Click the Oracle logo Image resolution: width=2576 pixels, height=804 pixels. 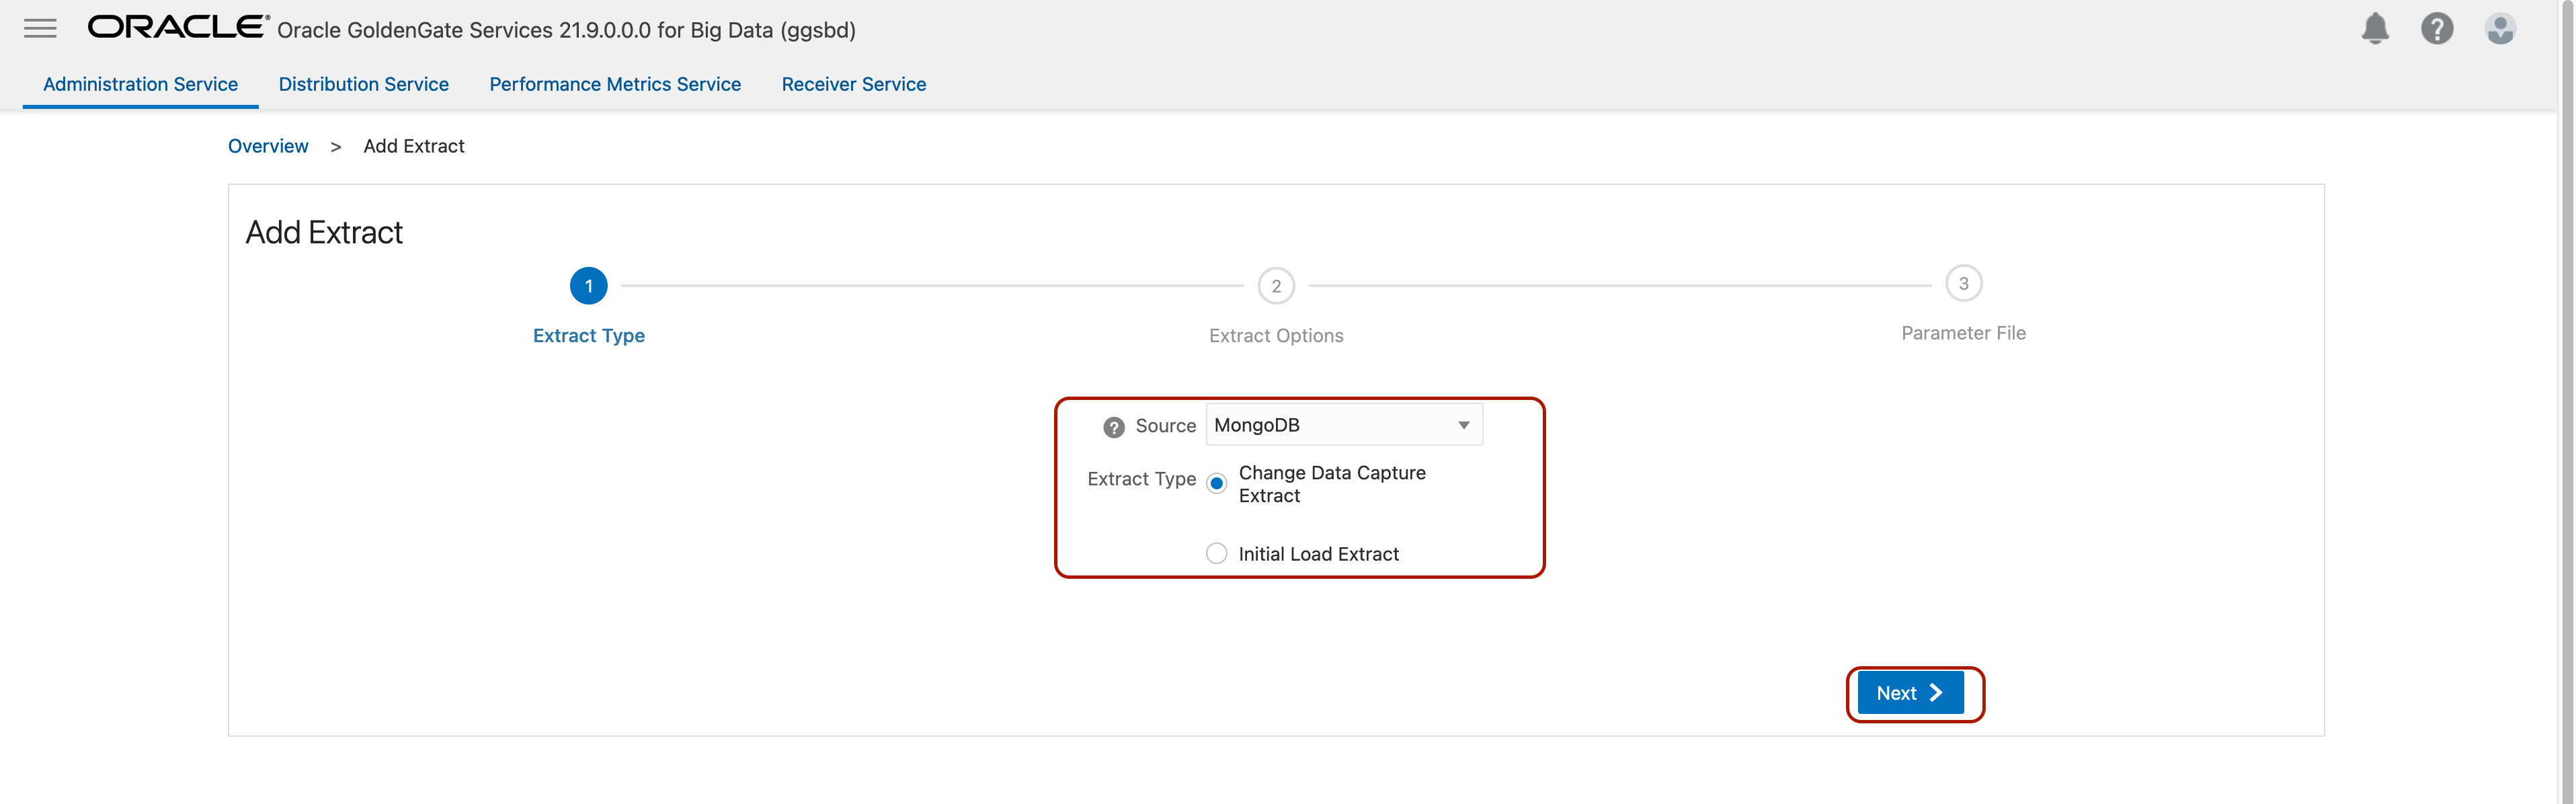tap(178, 27)
